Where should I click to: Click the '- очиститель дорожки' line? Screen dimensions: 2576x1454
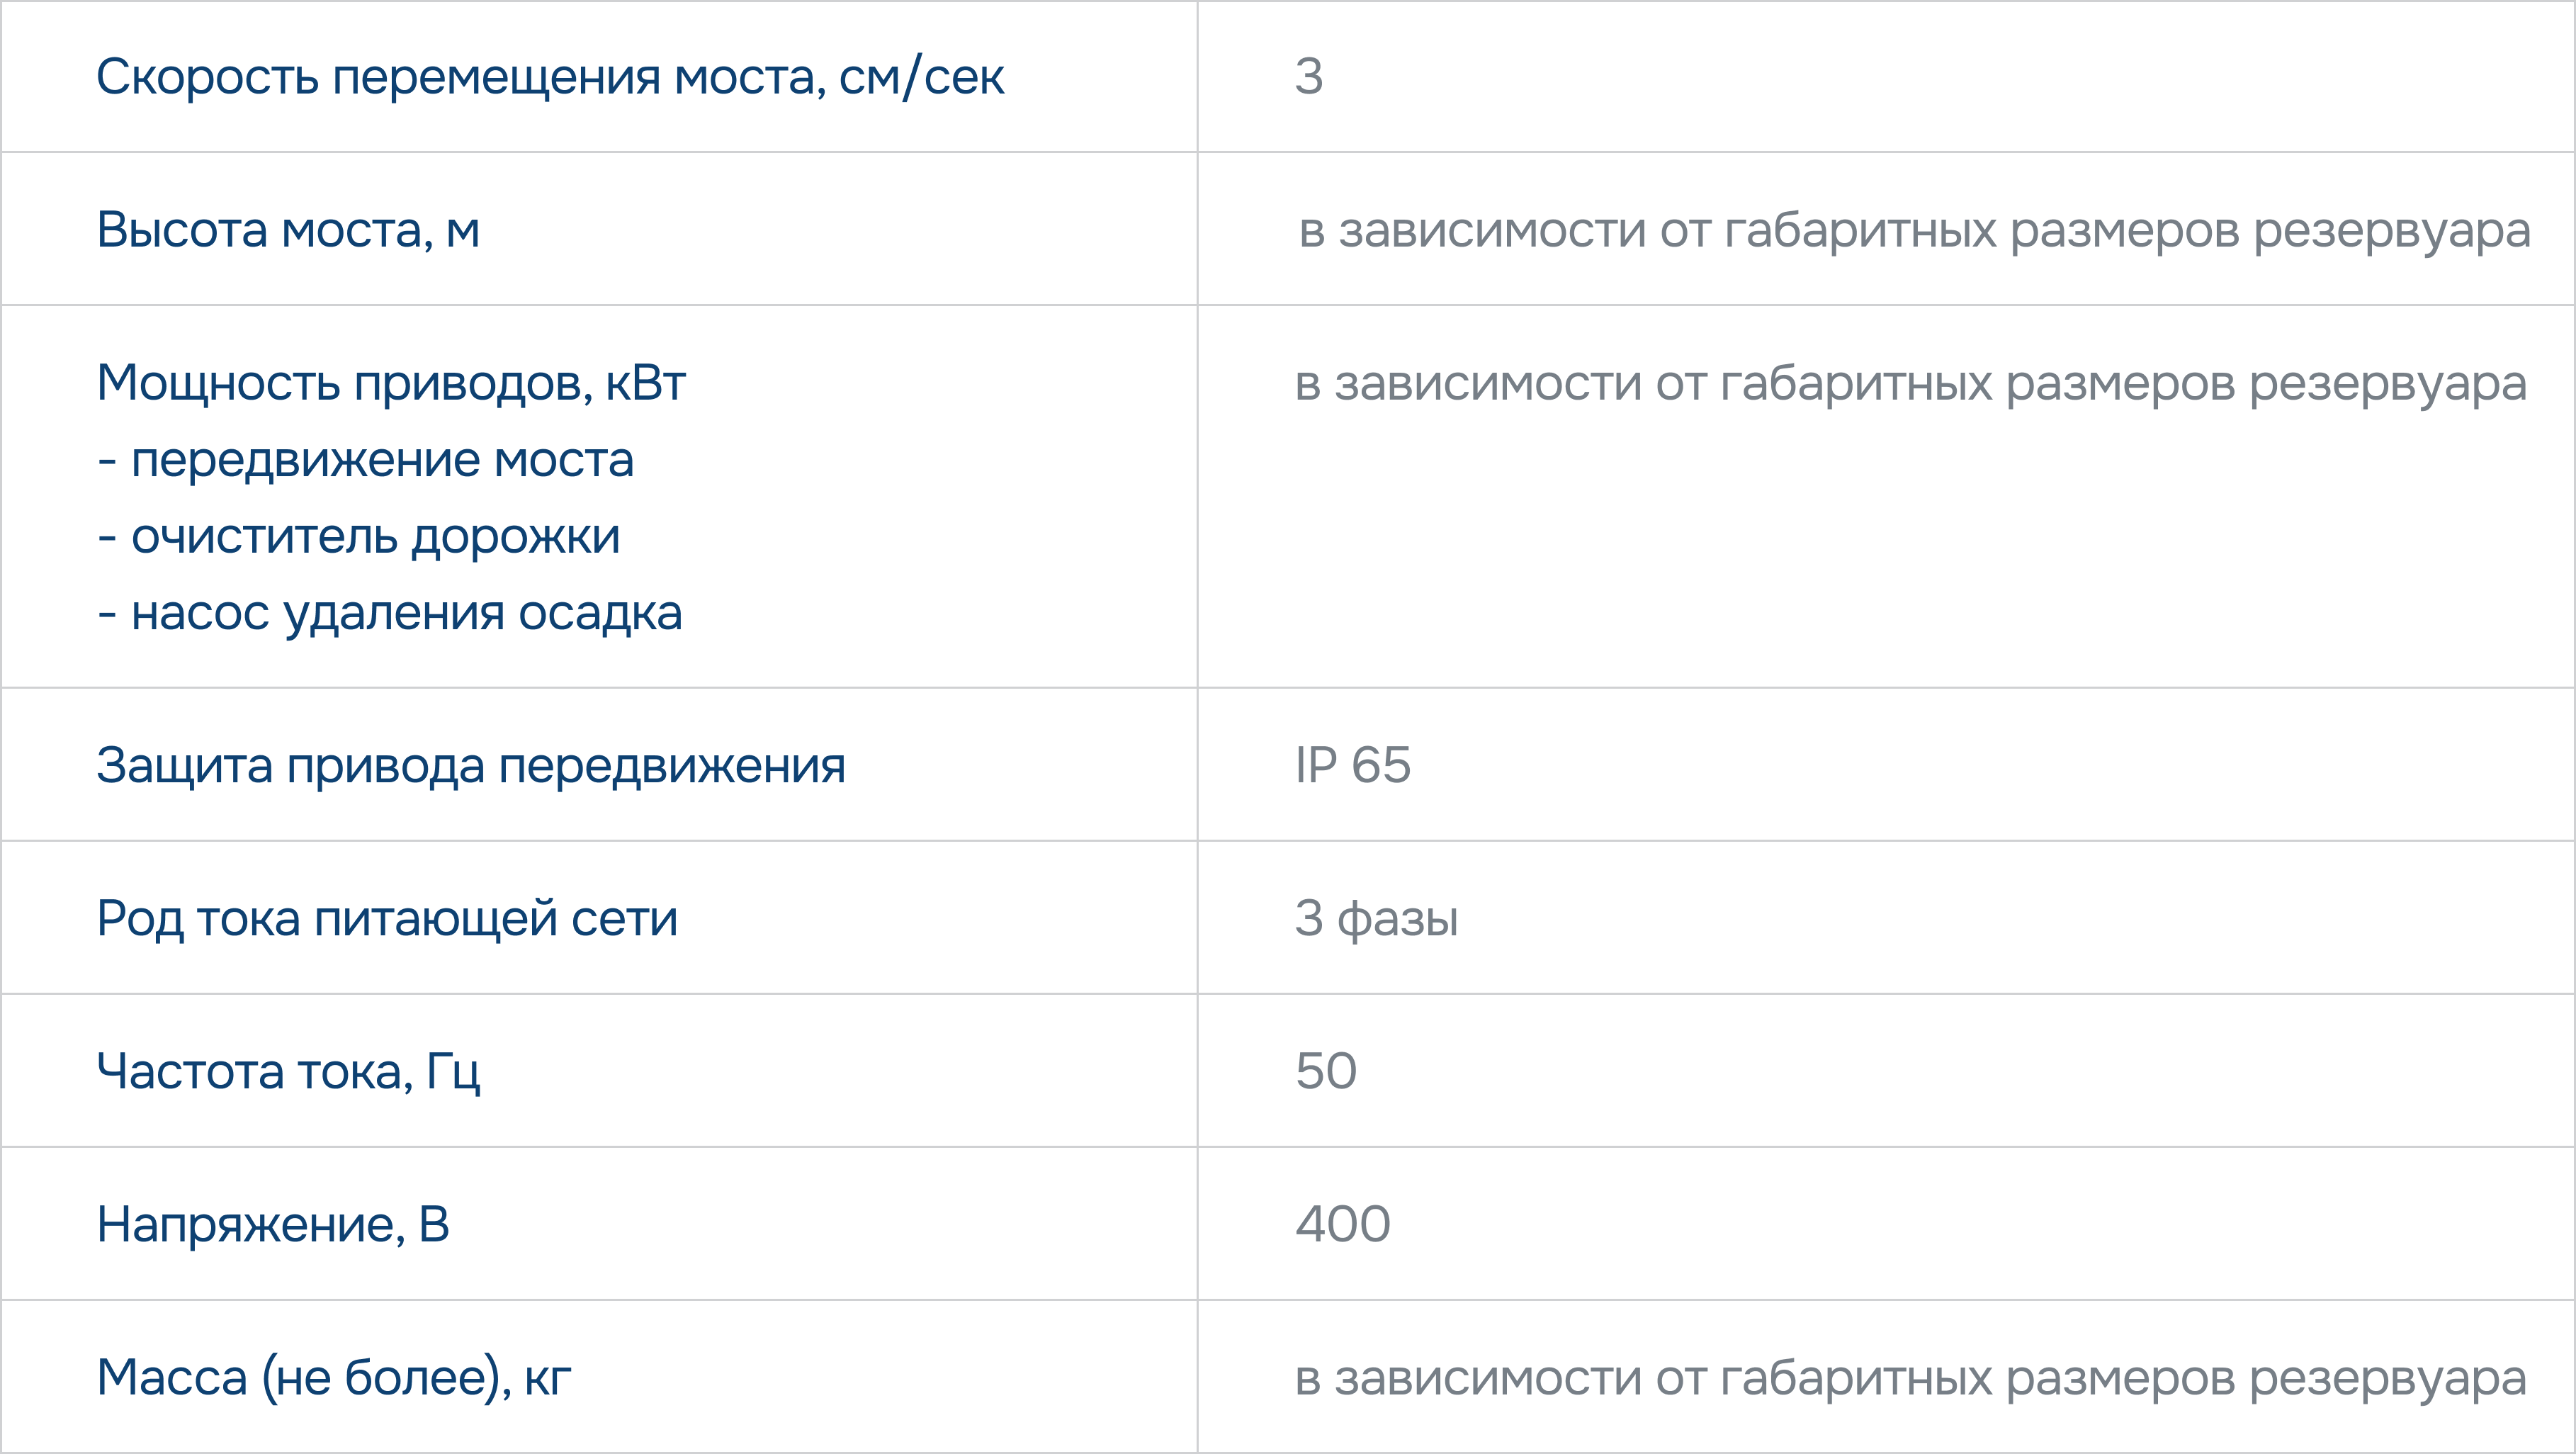tap(359, 537)
